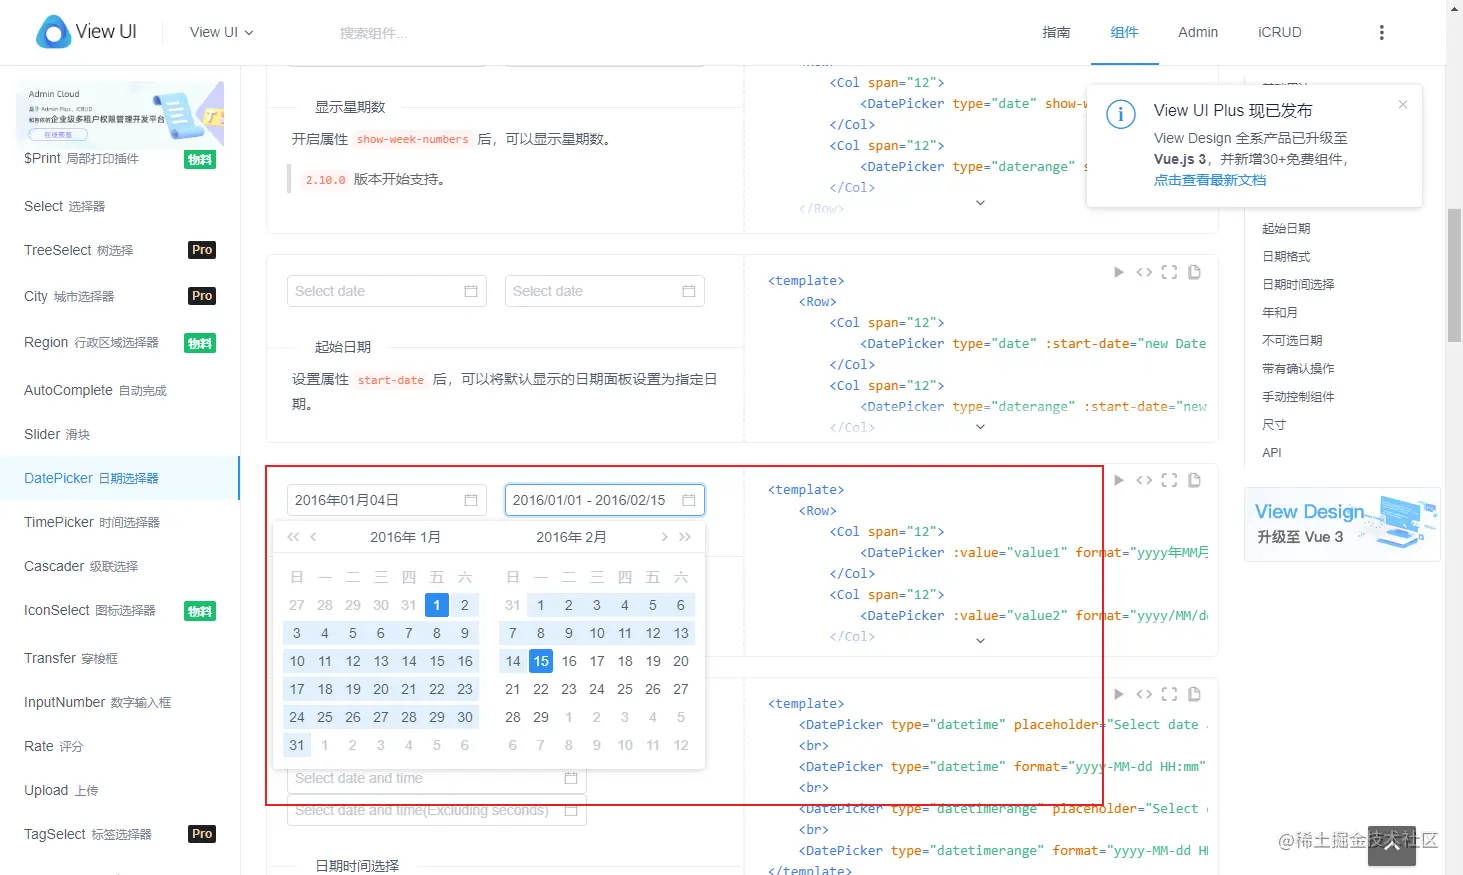Jump to 日期时间选择 anchor section

tap(1298, 284)
